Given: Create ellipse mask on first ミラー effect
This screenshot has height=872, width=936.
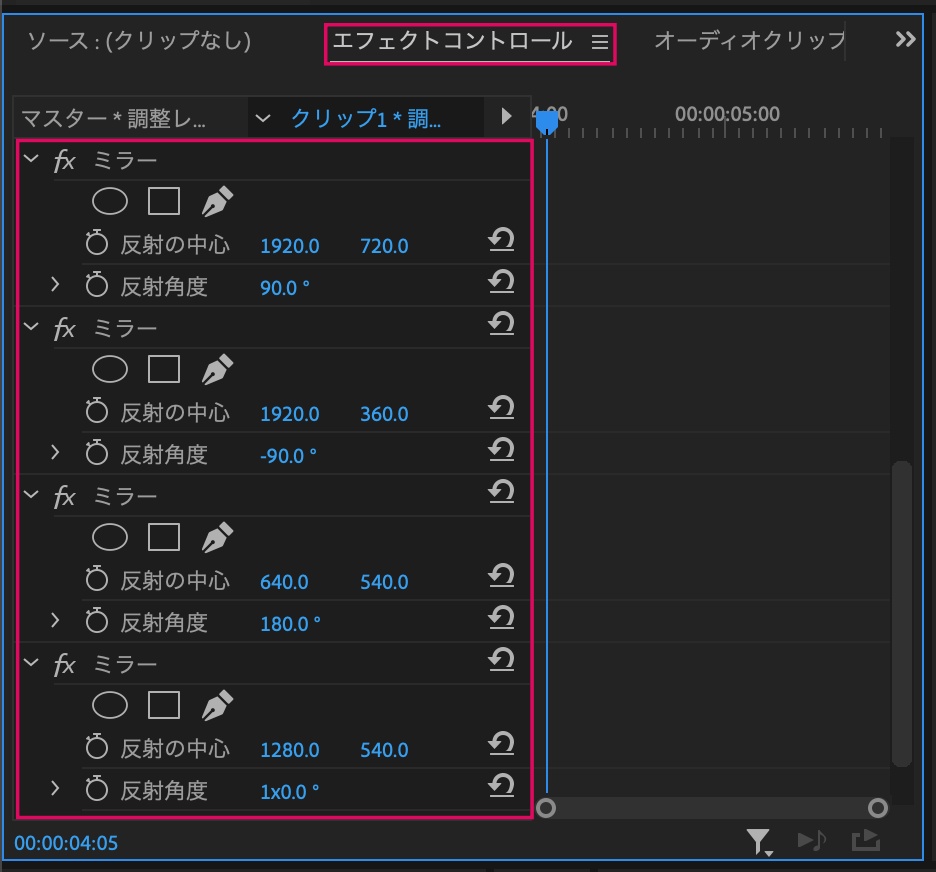Looking at the screenshot, I should (x=110, y=201).
